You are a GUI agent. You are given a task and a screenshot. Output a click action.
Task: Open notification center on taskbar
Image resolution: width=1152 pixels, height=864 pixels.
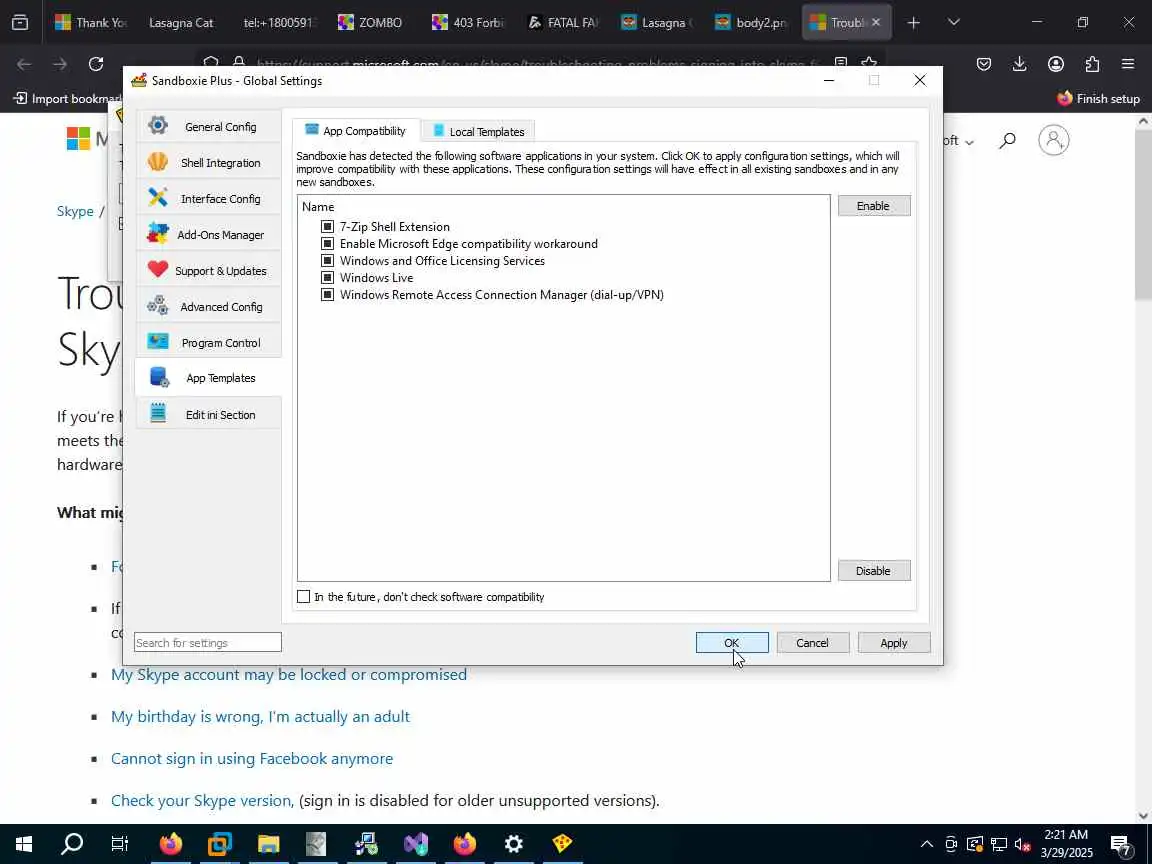click(x=1121, y=844)
